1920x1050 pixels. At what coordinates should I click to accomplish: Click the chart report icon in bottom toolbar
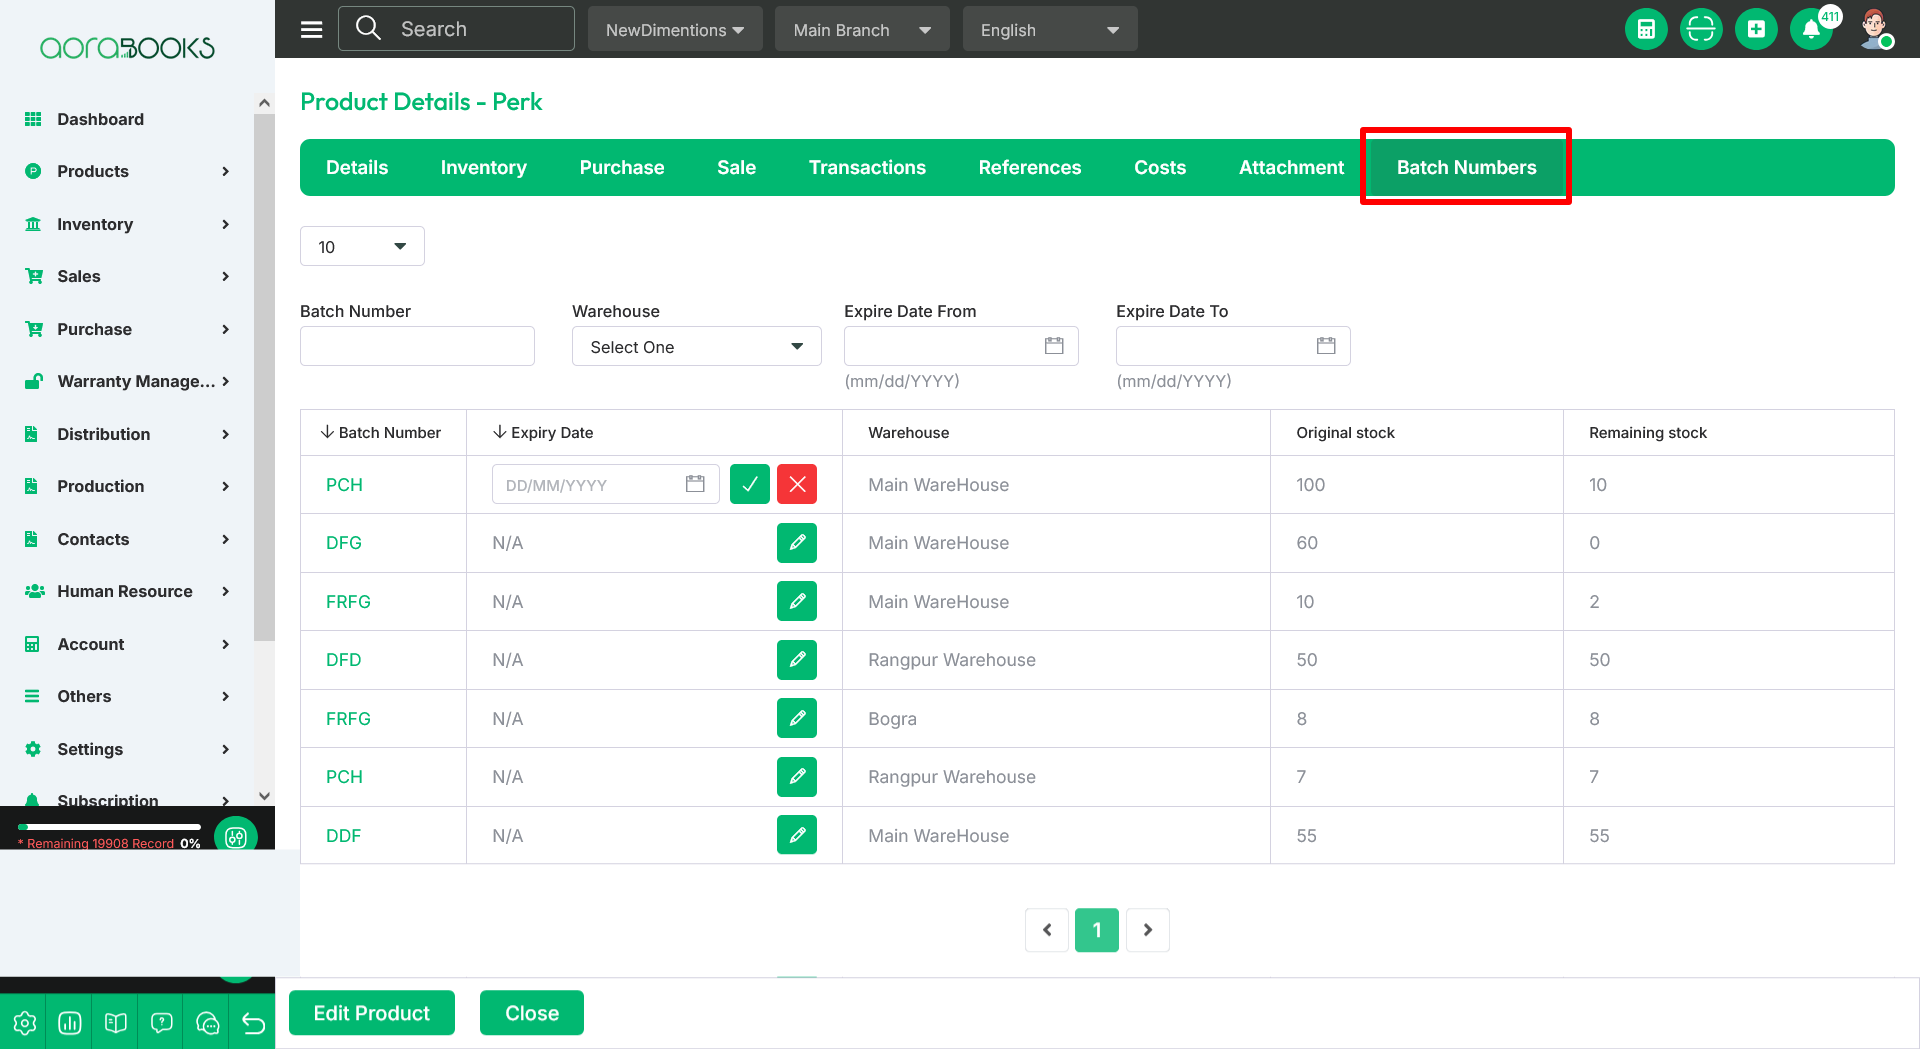70,1023
